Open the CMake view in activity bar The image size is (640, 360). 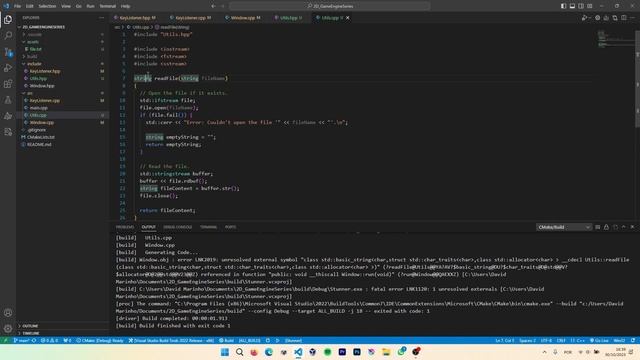(x=8, y=116)
